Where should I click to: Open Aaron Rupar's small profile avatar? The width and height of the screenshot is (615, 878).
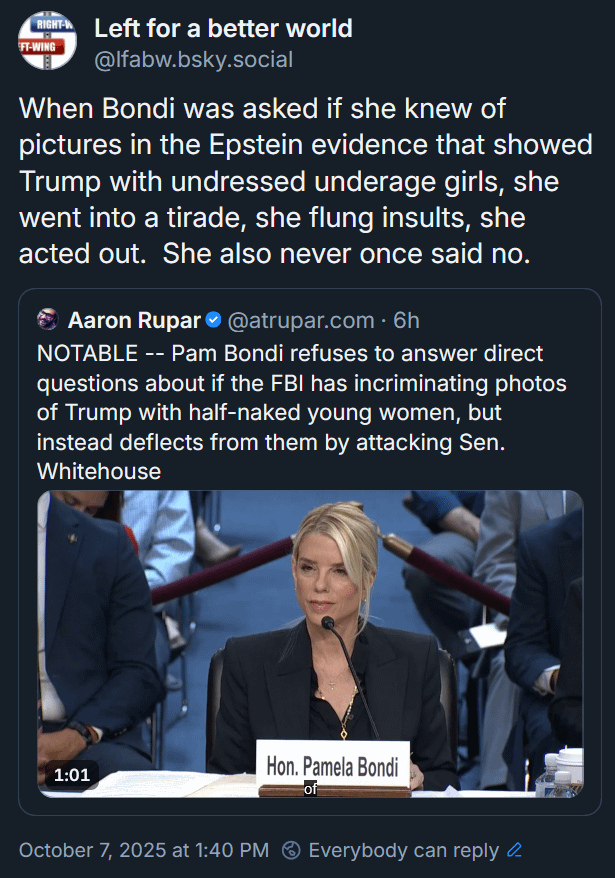pyautogui.click(x=47, y=321)
